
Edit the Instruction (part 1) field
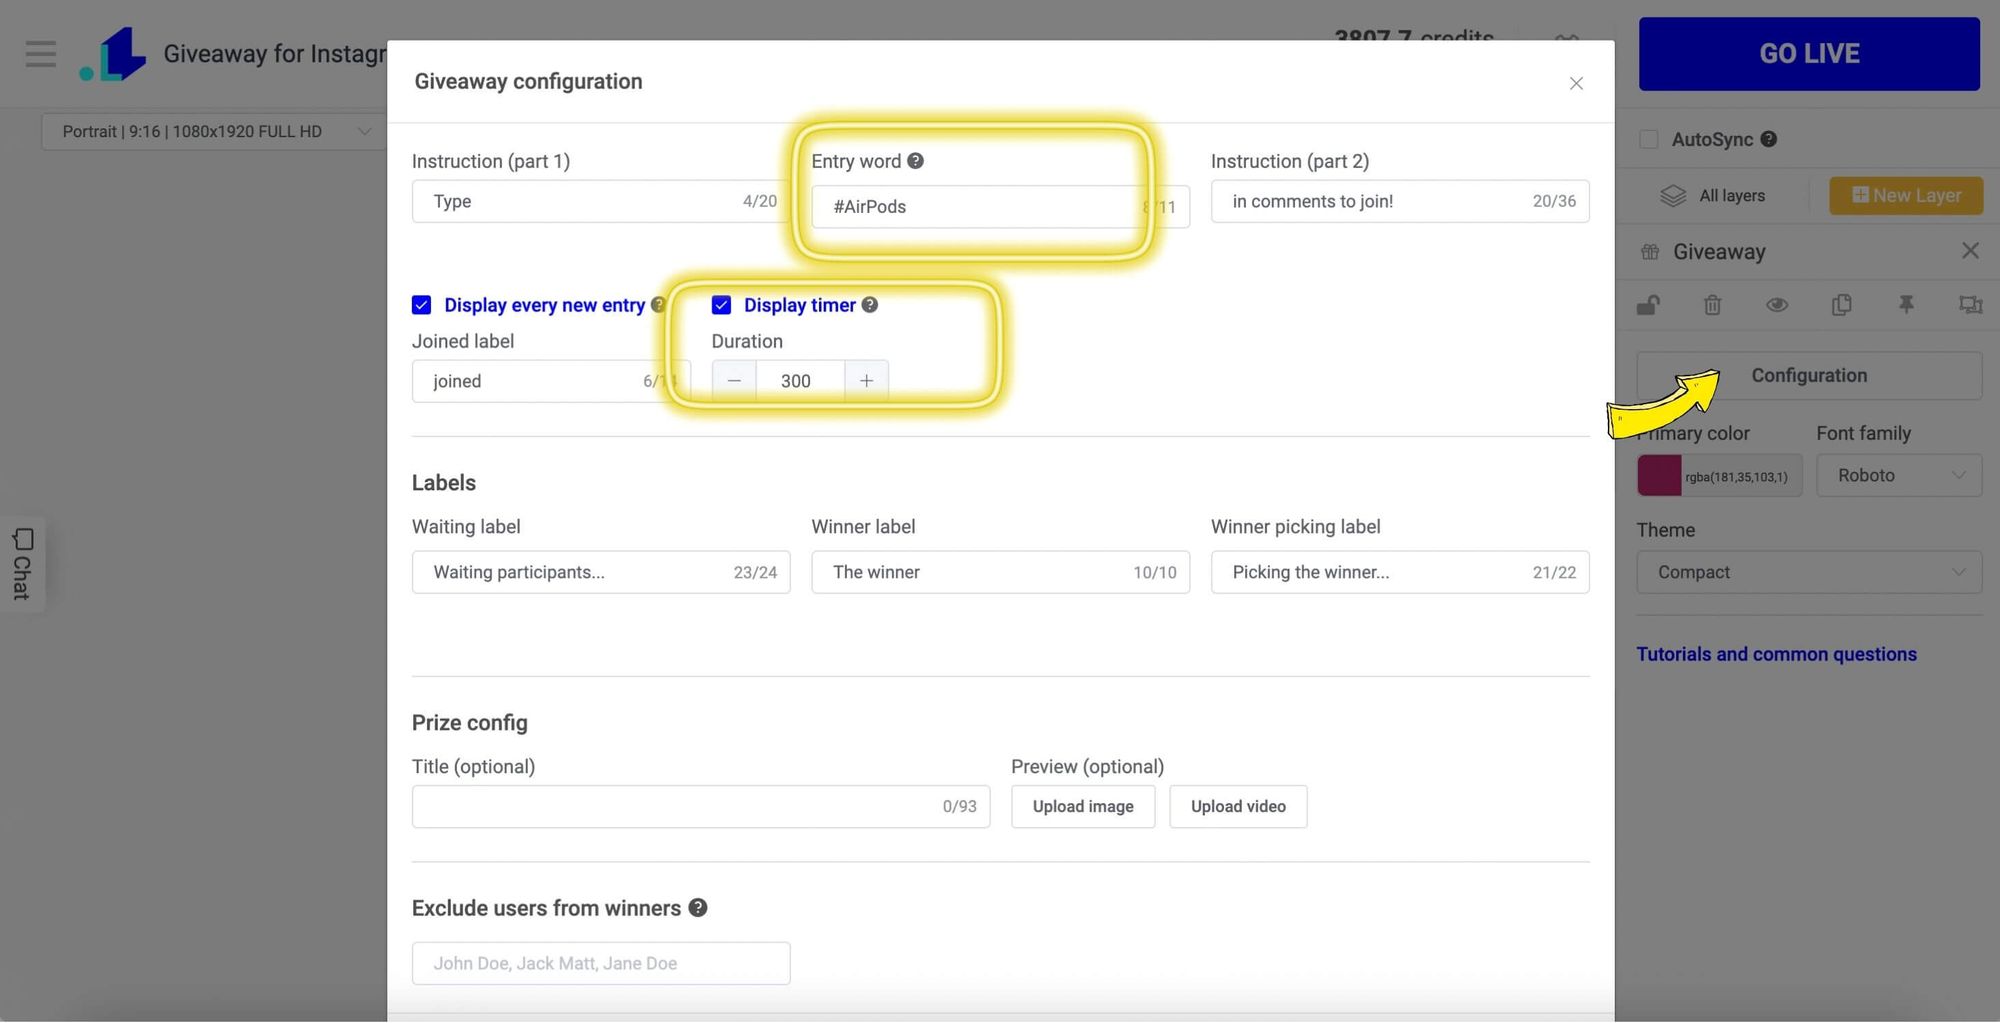[600, 201]
